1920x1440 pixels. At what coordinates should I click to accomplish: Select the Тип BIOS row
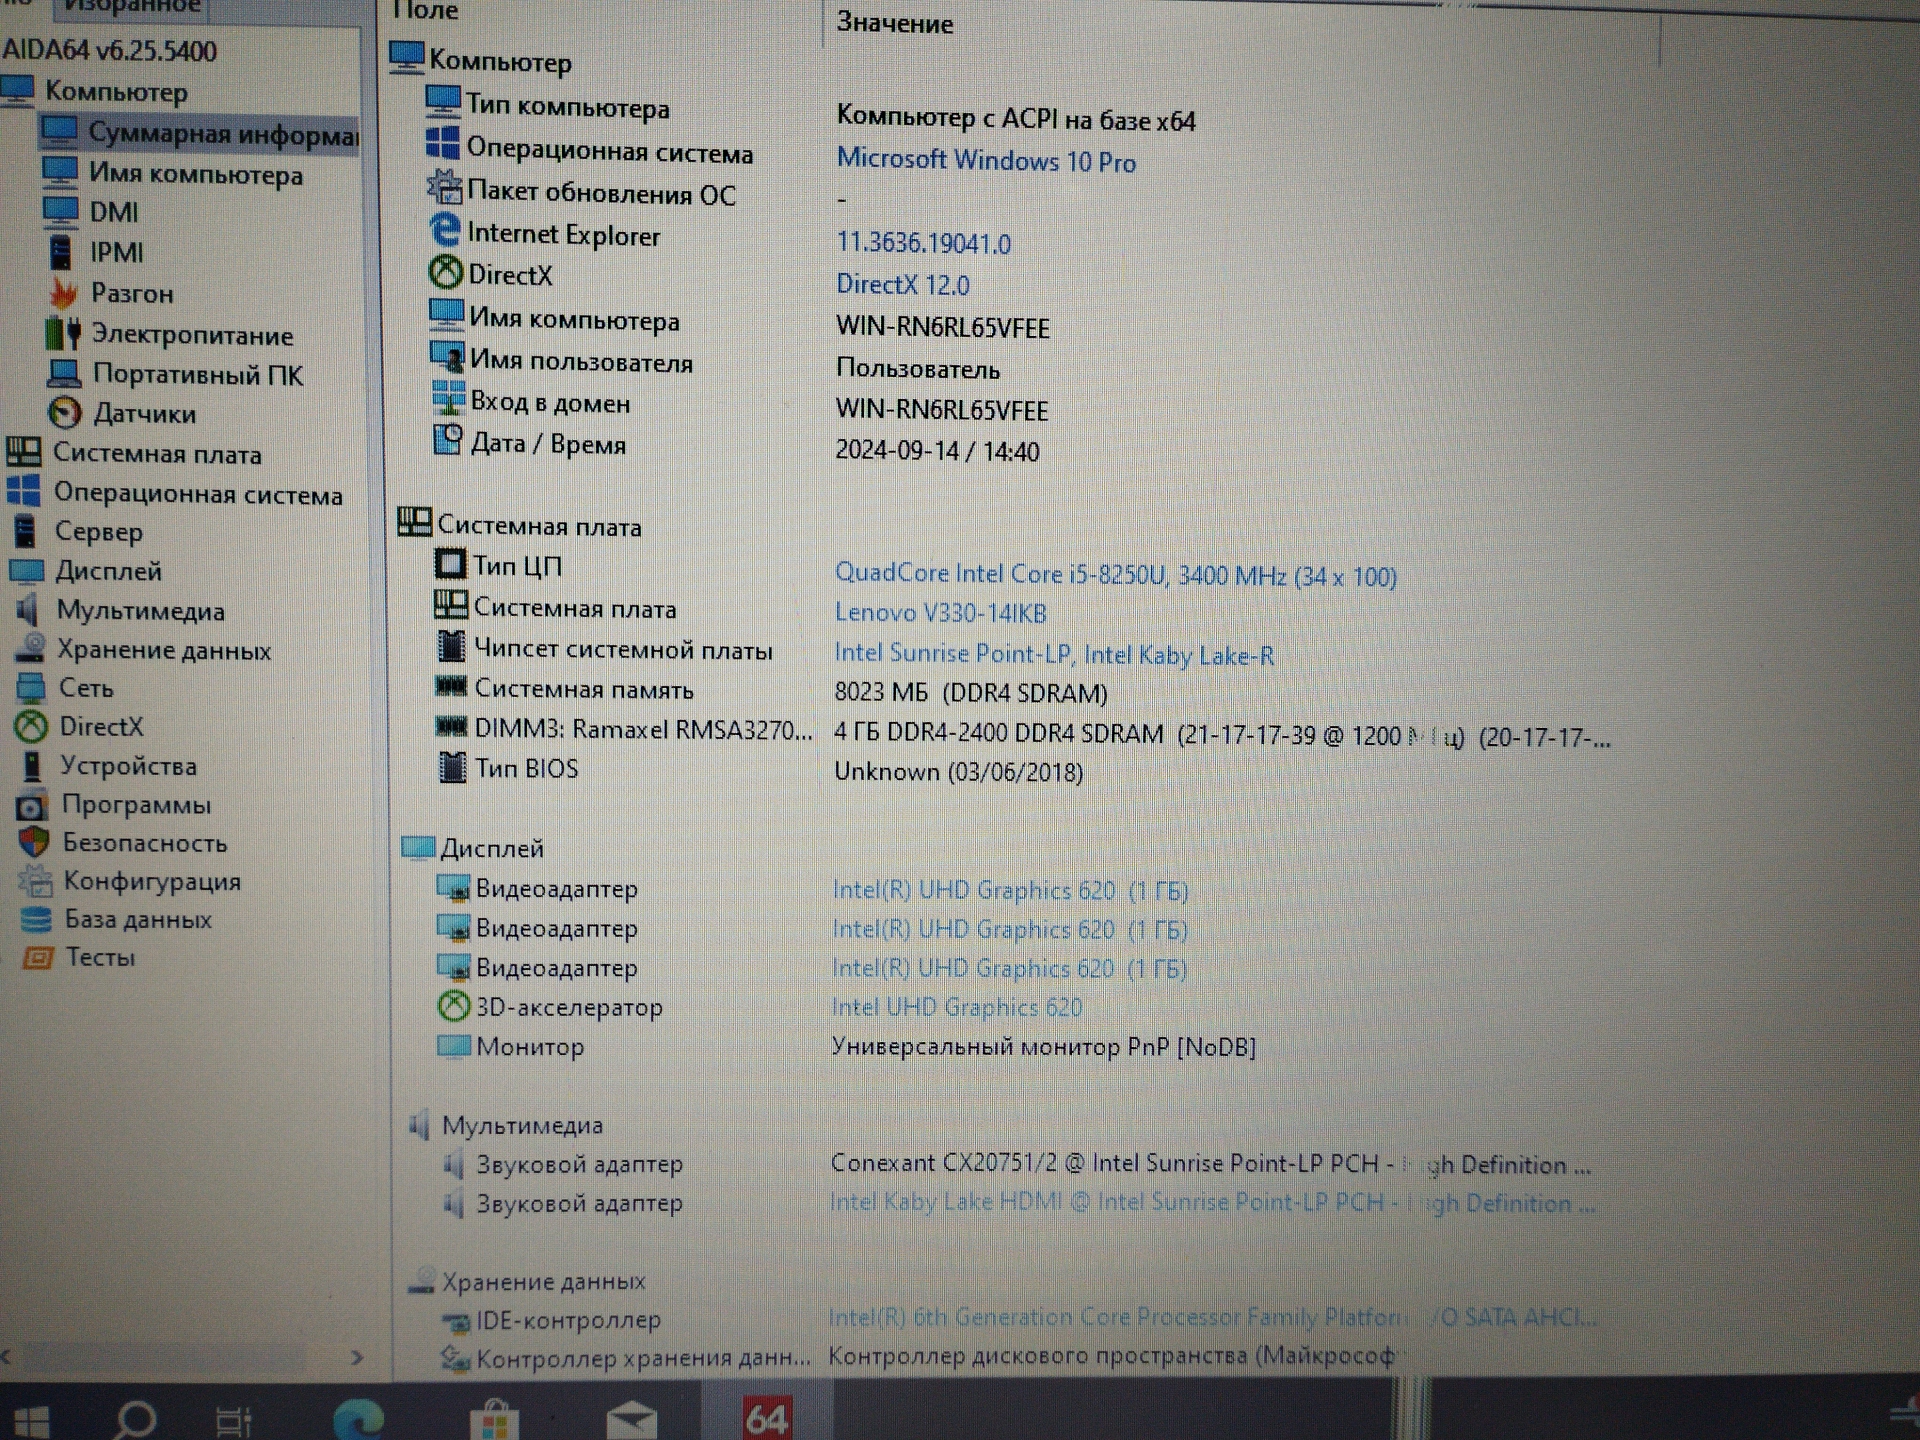(x=759, y=770)
